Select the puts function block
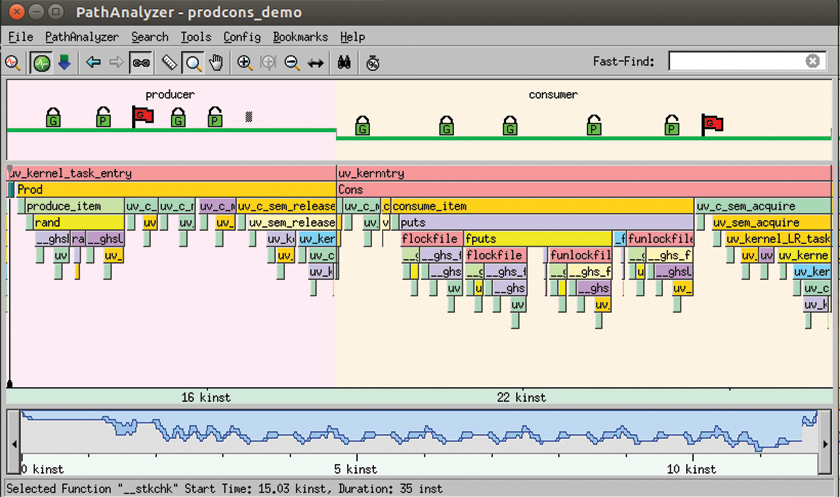This screenshot has width=840, height=497. pyautogui.click(x=546, y=222)
